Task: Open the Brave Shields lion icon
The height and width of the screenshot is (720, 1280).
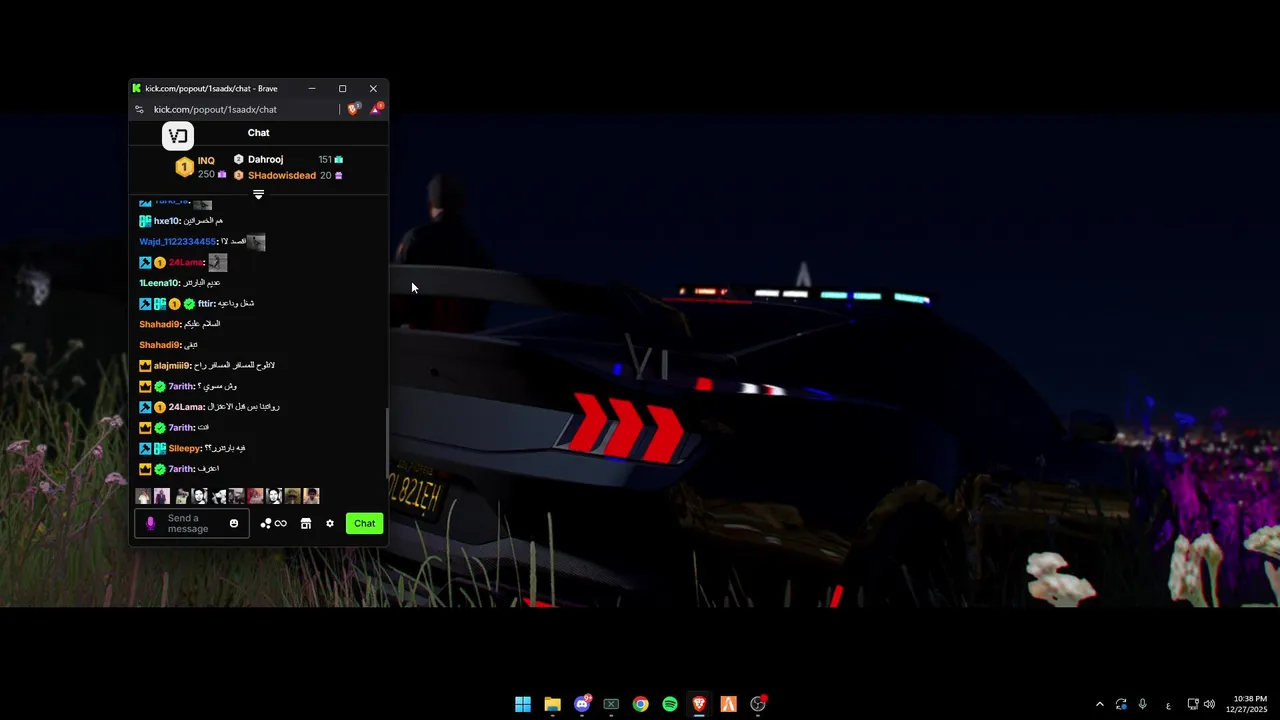Action: coord(353,109)
